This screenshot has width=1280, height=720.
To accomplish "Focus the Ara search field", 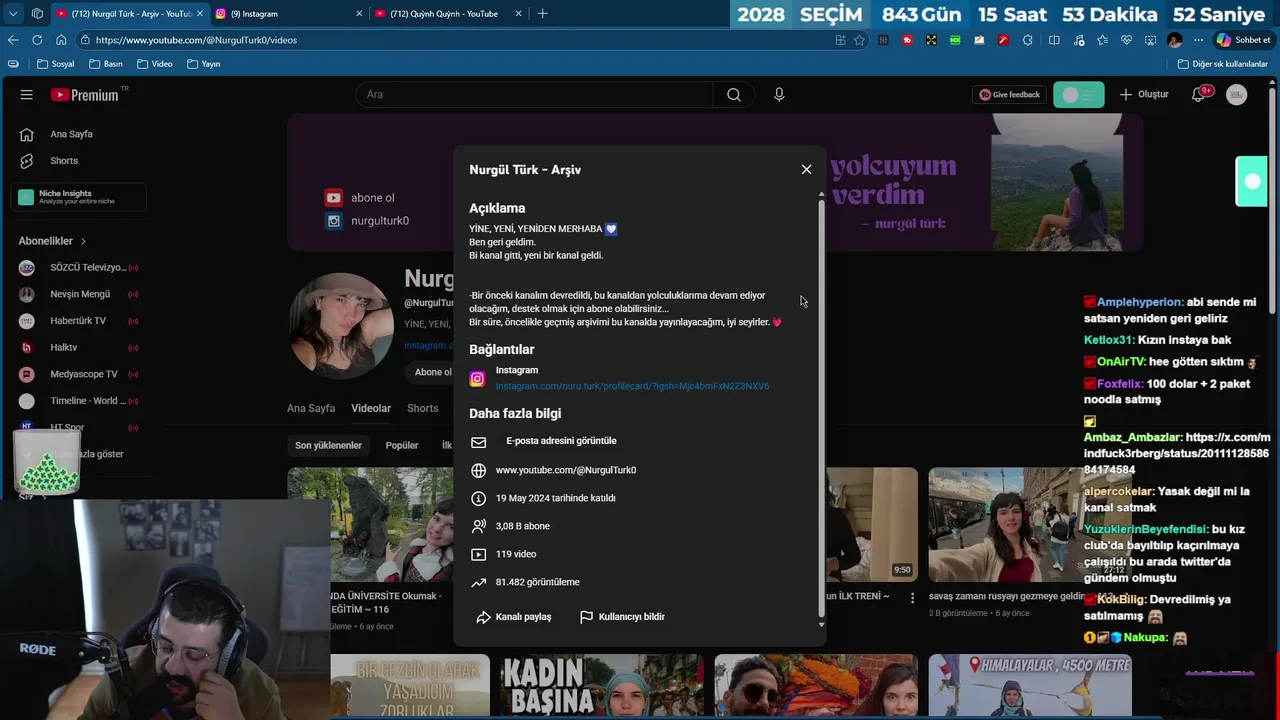I will pyautogui.click(x=534, y=95).
